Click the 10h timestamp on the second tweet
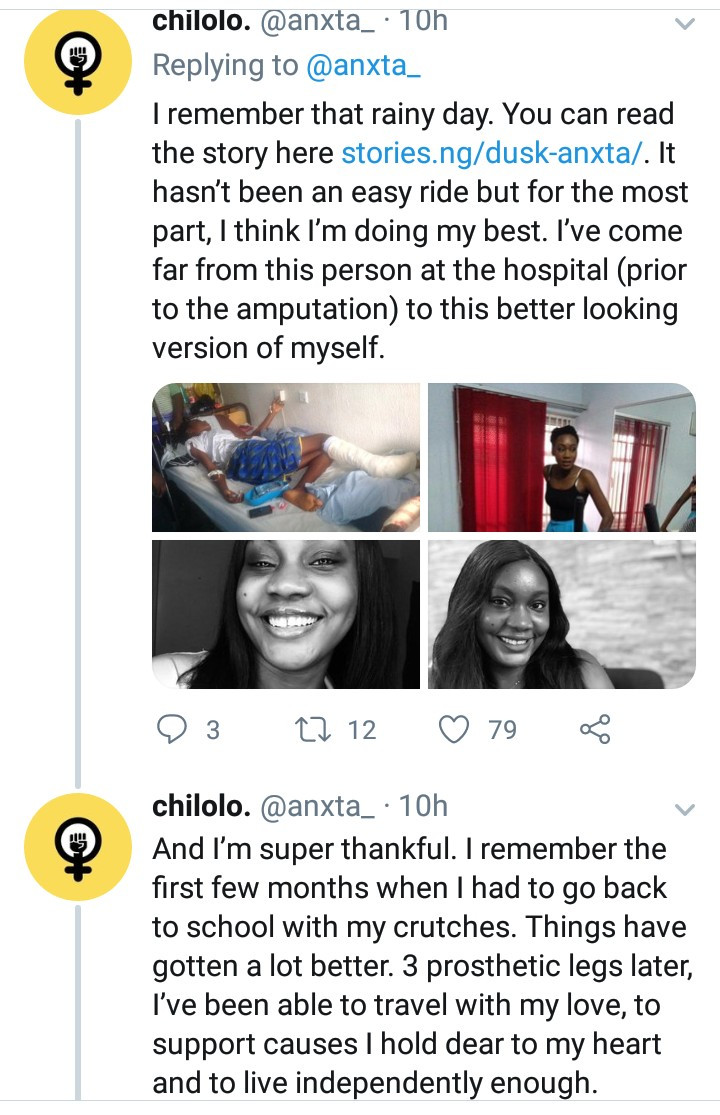This screenshot has width=720, height=1115. [x=423, y=806]
